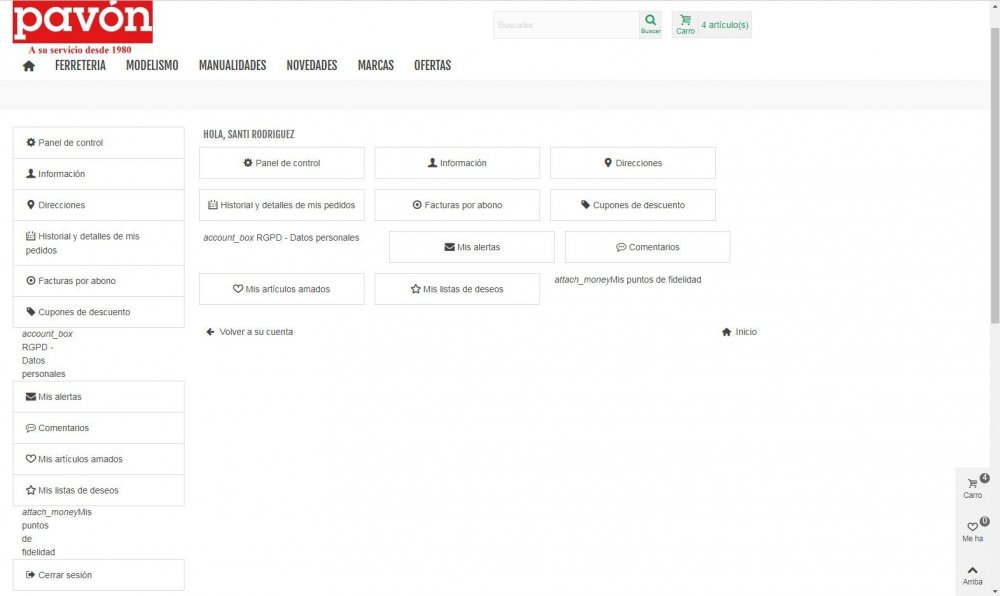This screenshot has height=596, width=1000.
Task: Open the floating Carro widget with badge 4
Action: coord(973,488)
